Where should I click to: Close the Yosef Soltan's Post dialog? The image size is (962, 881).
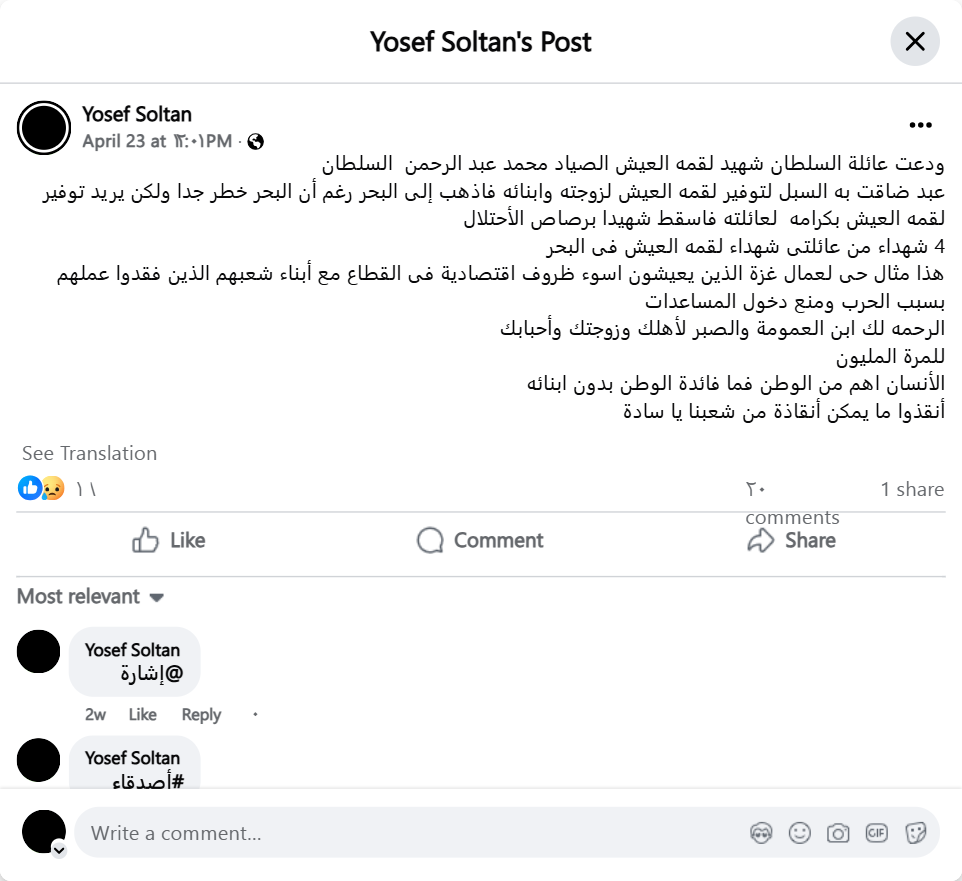915,42
